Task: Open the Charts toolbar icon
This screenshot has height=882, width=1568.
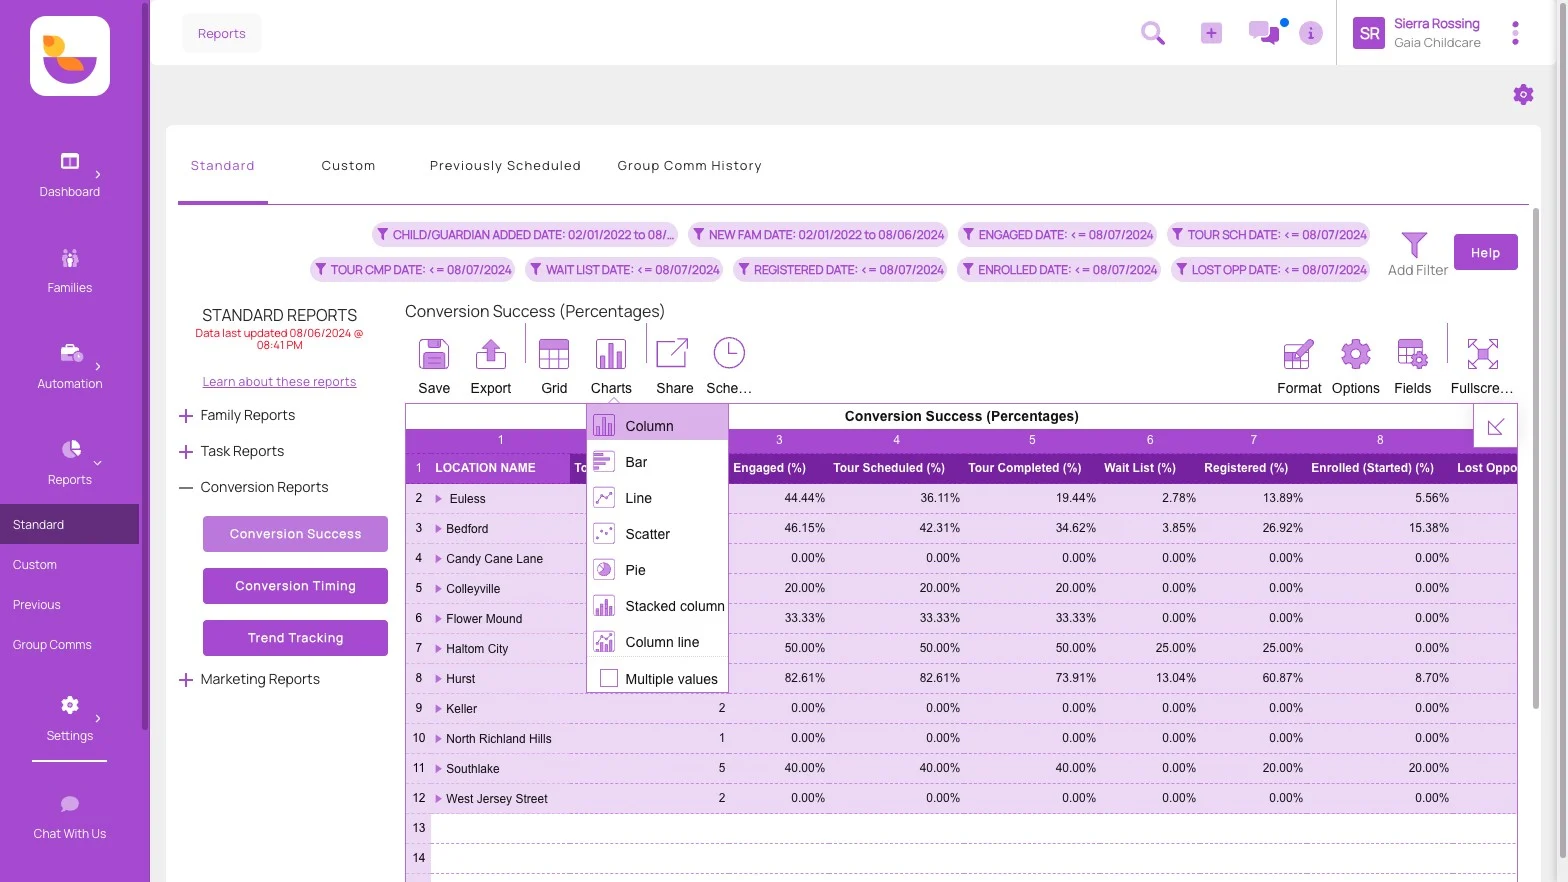Action: pyautogui.click(x=611, y=354)
